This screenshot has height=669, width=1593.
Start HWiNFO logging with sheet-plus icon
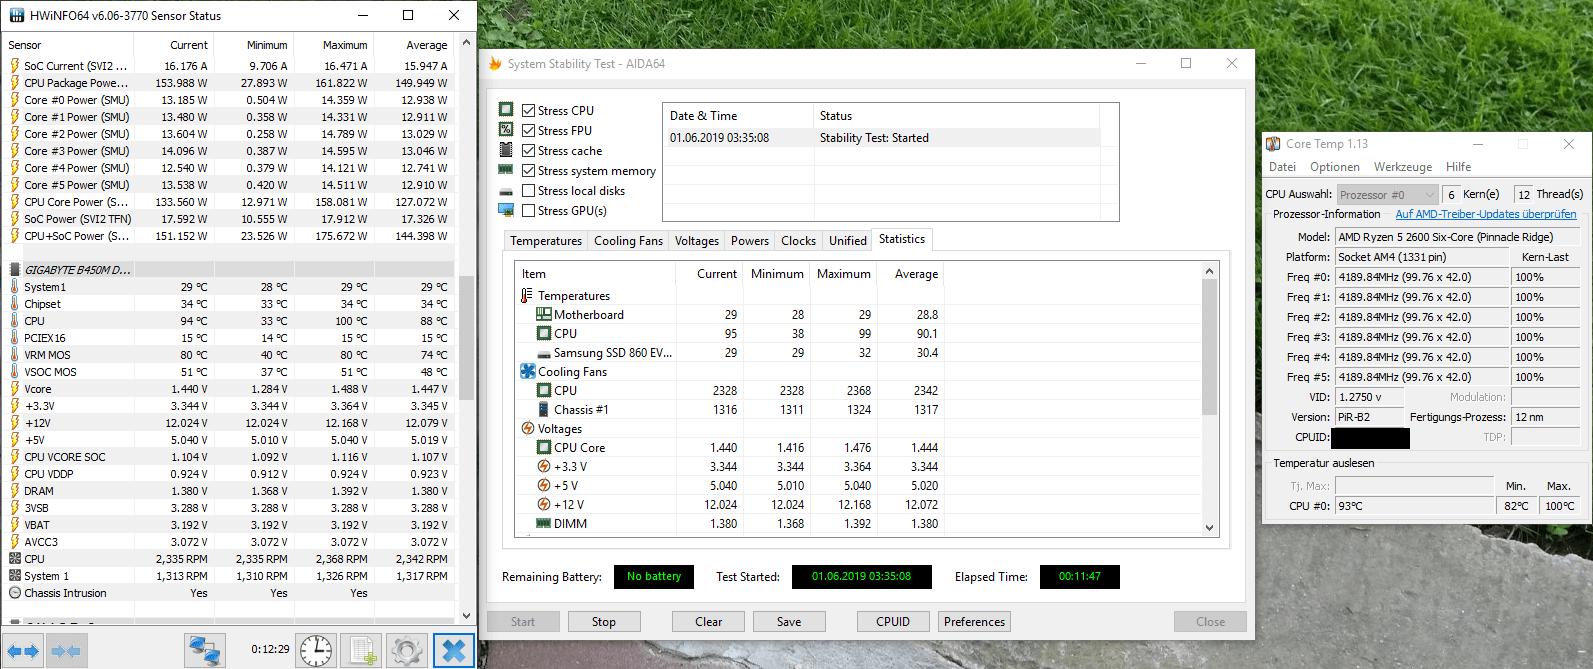[x=361, y=651]
